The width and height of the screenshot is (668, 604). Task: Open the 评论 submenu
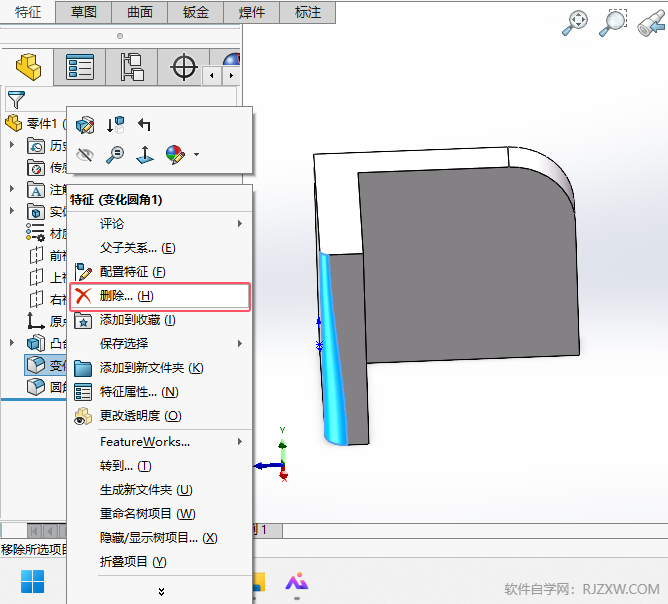160,224
